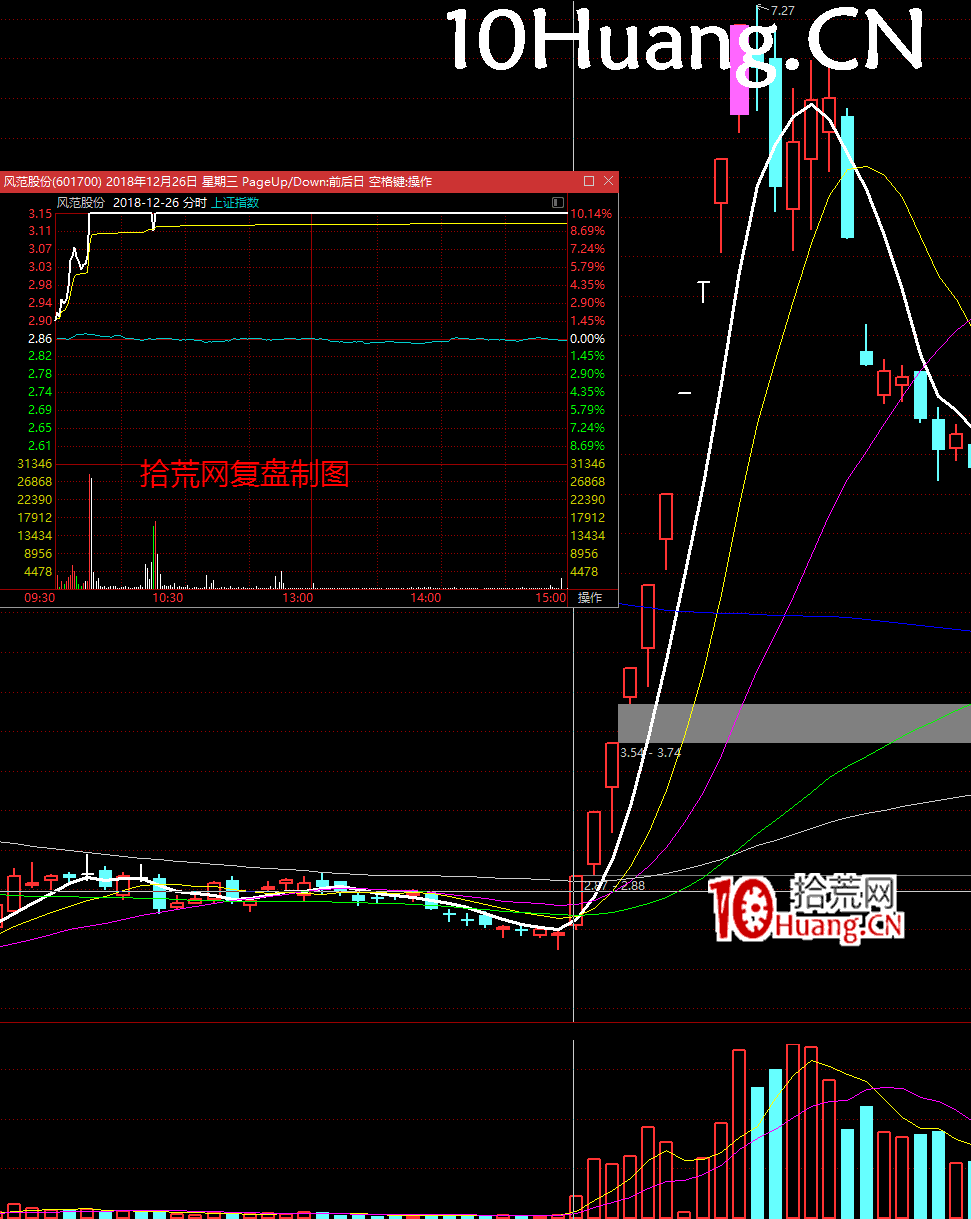Click the 3.15 limit-up price label
Screen dimensions: 971x1219
(x=40, y=214)
